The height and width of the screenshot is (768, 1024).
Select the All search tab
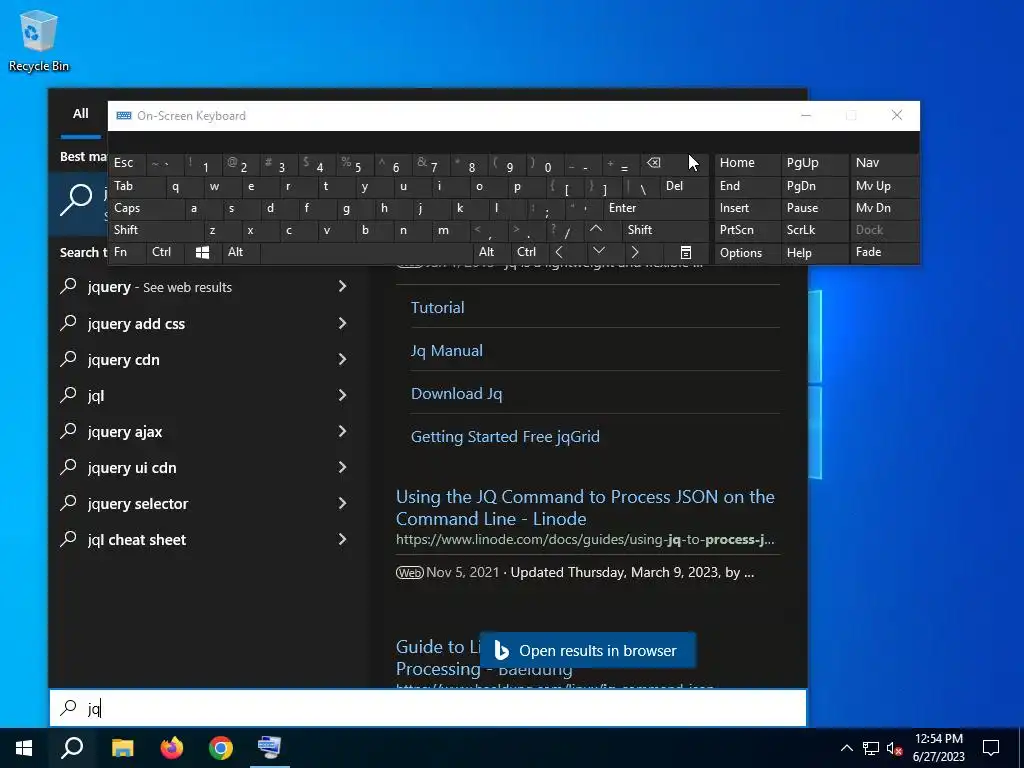pyautogui.click(x=81, y=114)
